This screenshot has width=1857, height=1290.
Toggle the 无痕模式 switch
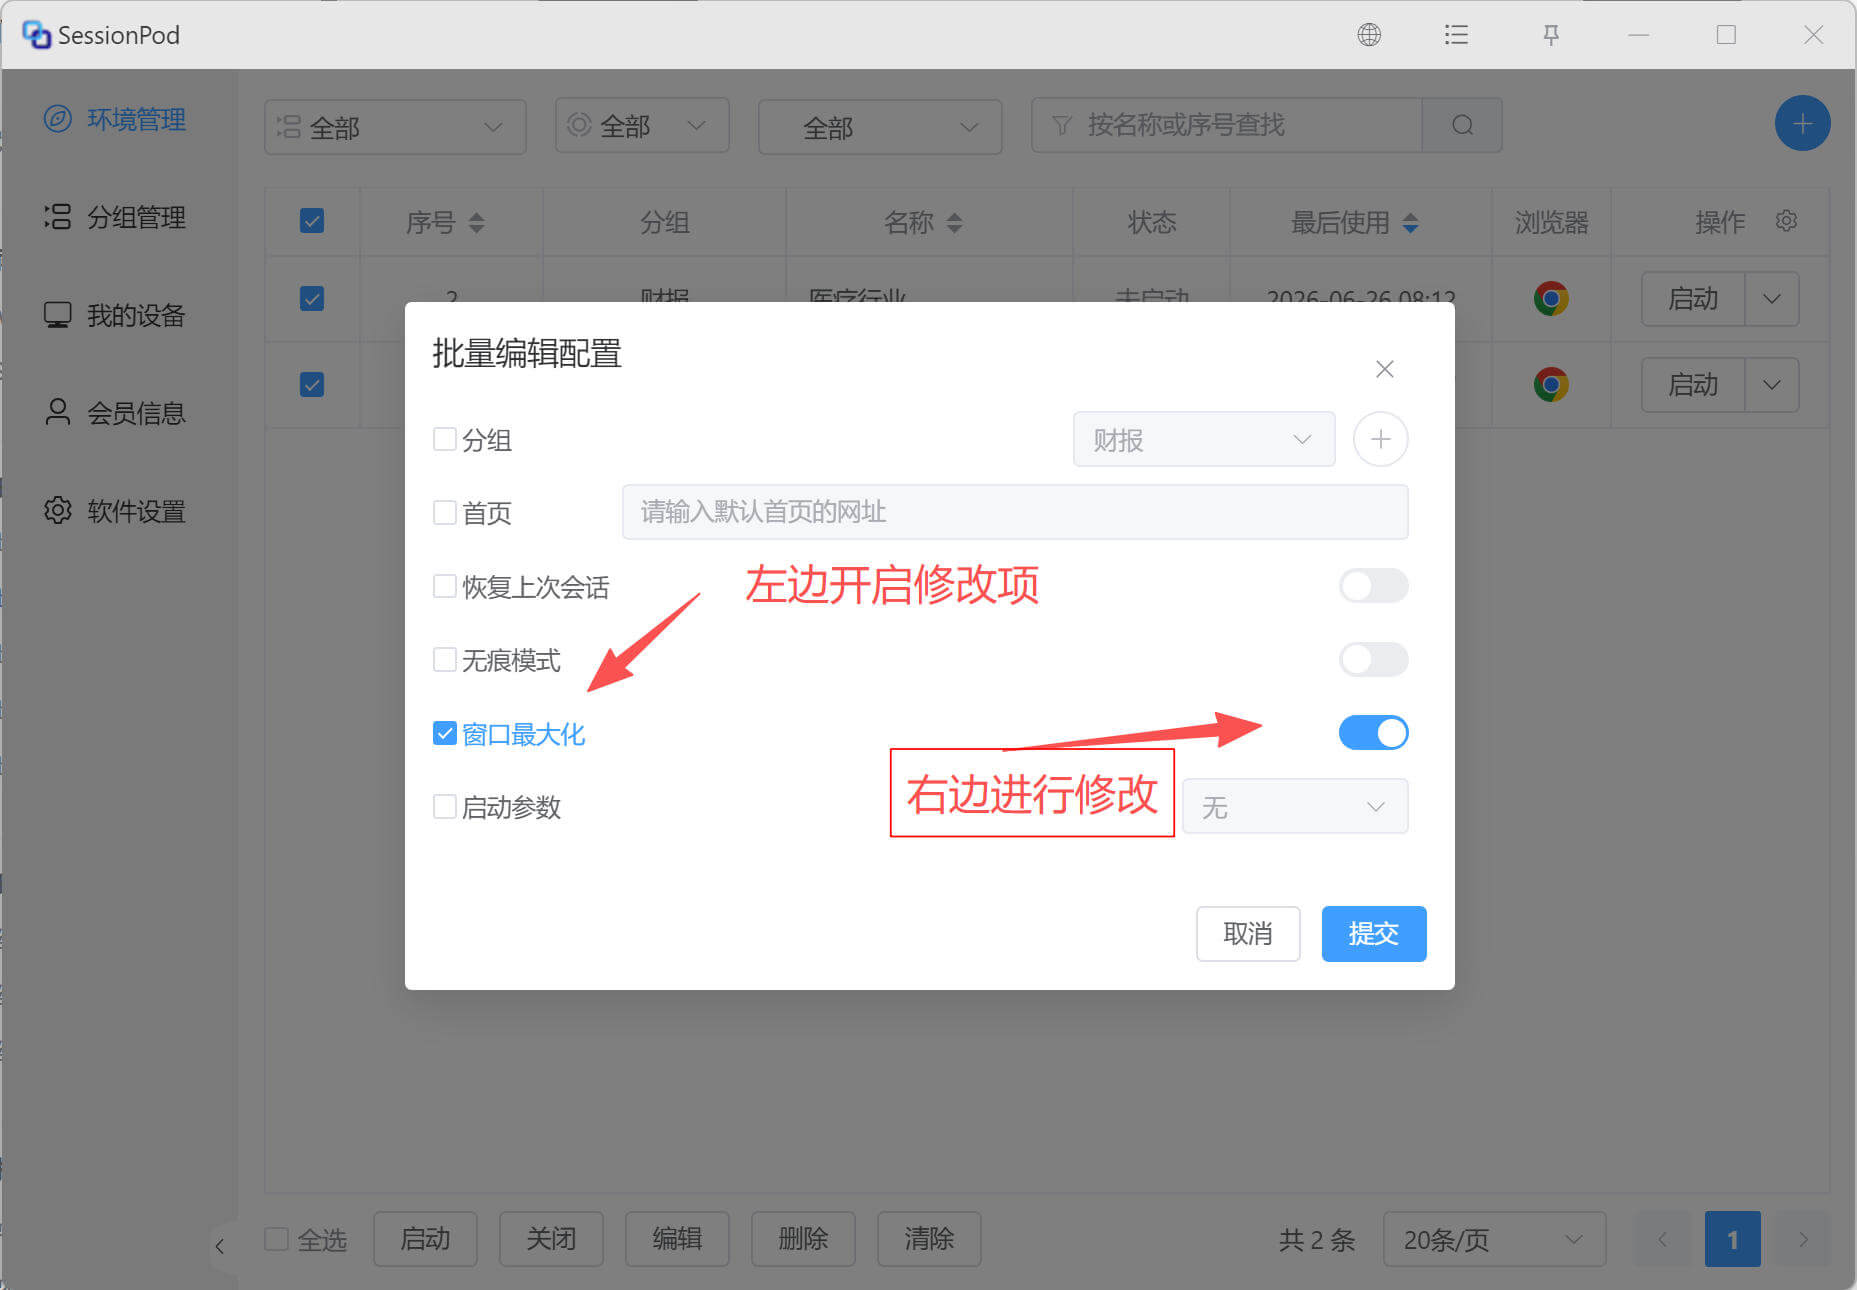click(1373, 659)
